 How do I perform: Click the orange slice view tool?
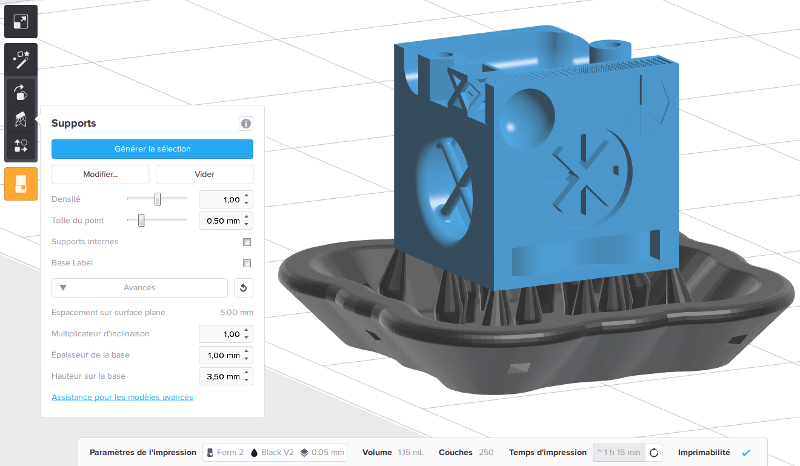pyautogui.click(x=21, y=184)
